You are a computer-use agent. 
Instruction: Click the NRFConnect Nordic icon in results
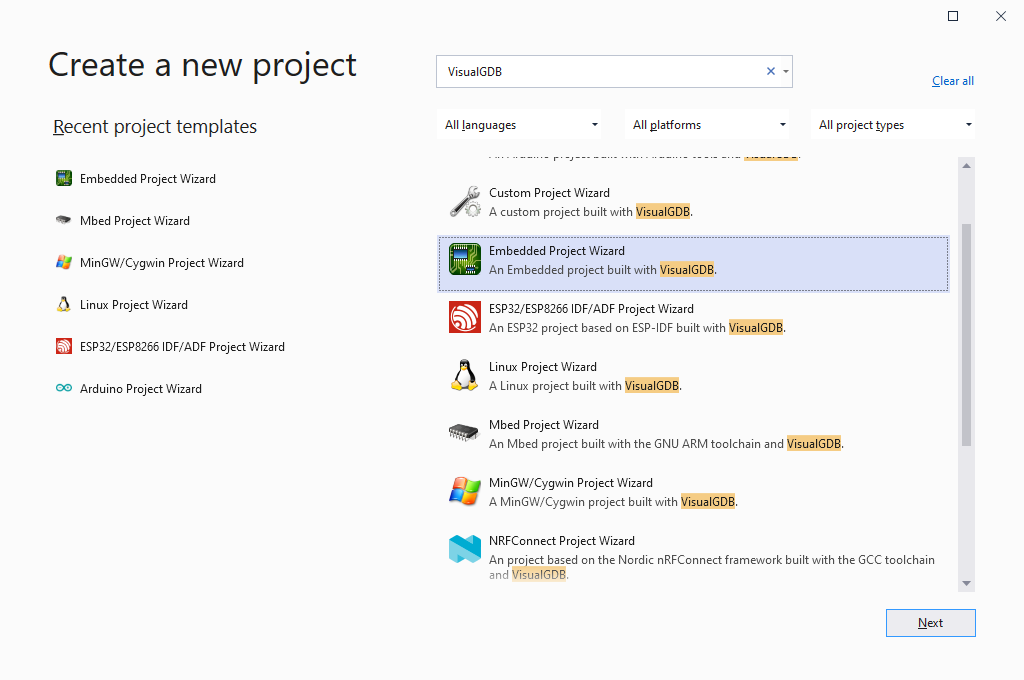(x=465, y=549)
